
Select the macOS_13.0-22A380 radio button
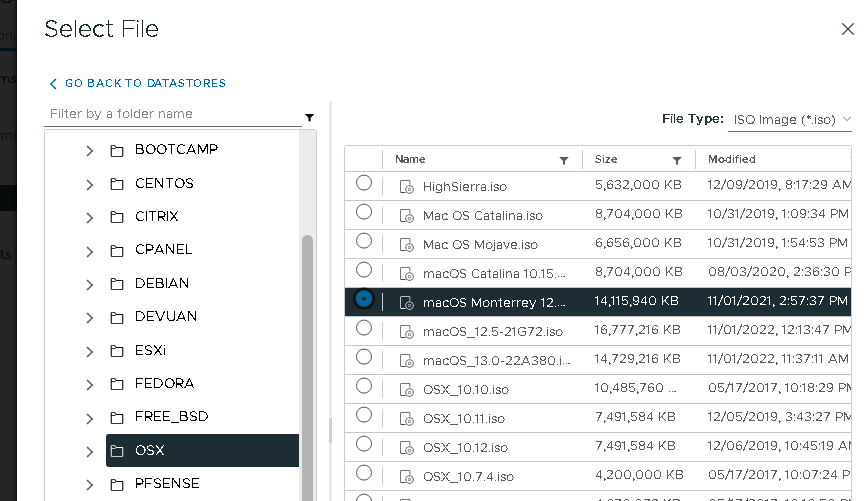point(364,357)
